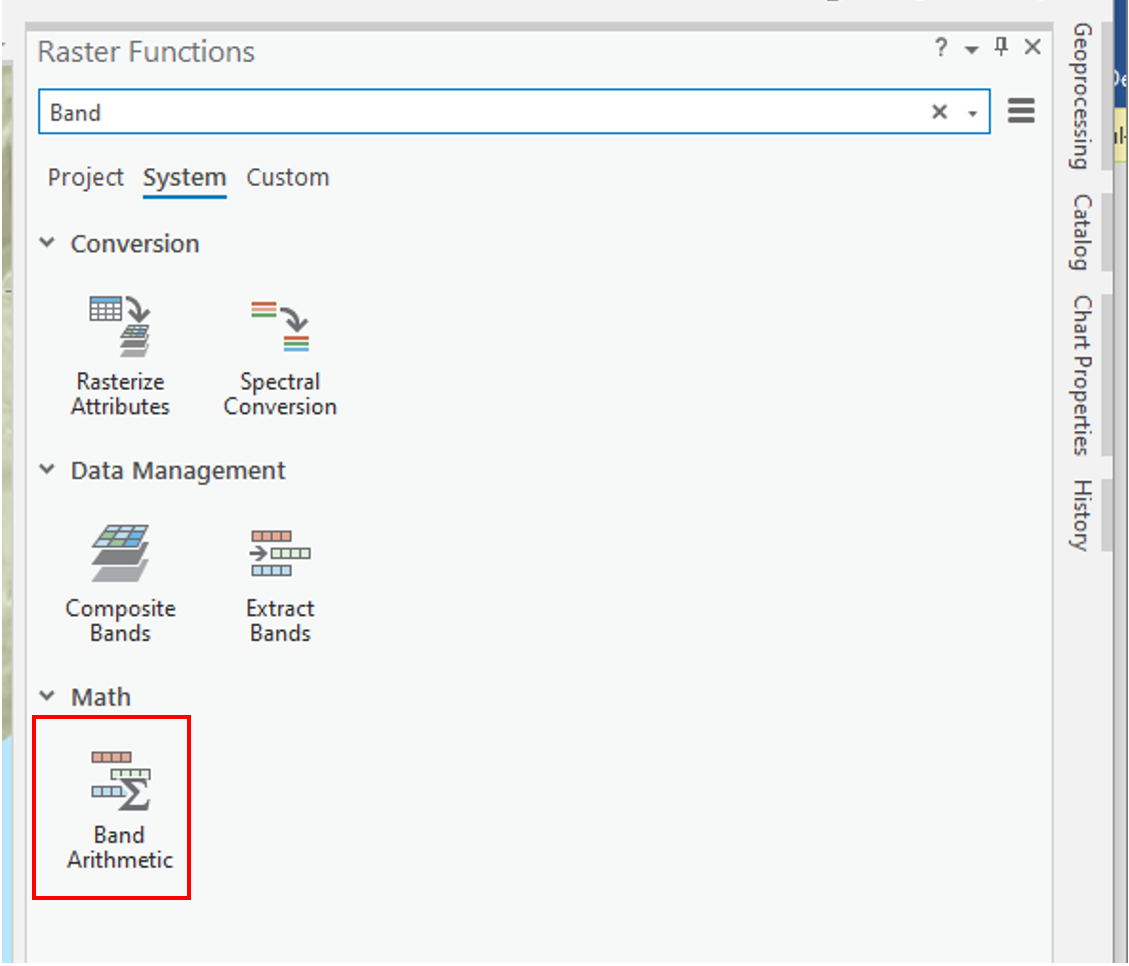Open the Composite Bands function

pos(120,582)
